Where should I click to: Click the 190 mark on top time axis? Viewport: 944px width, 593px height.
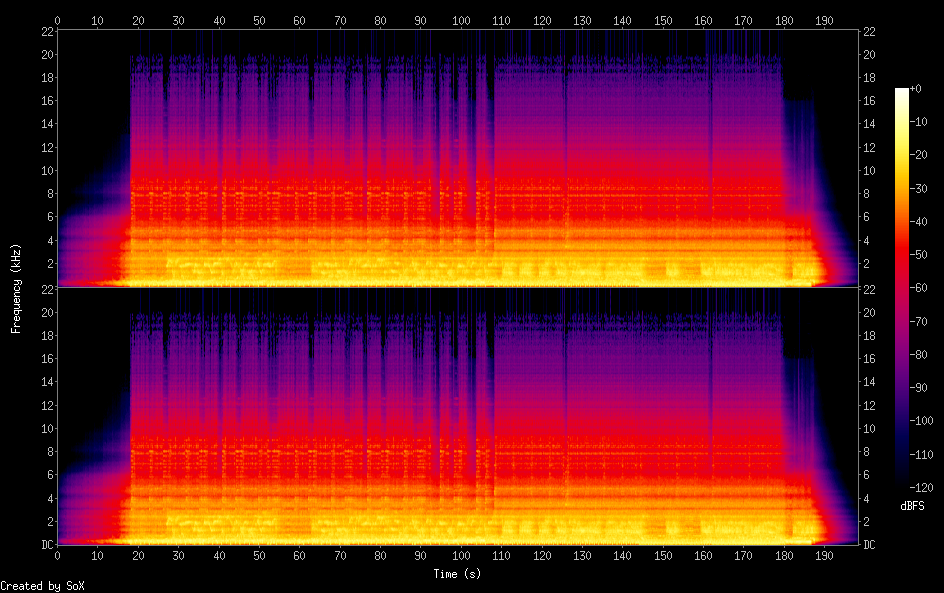(824, 20)
